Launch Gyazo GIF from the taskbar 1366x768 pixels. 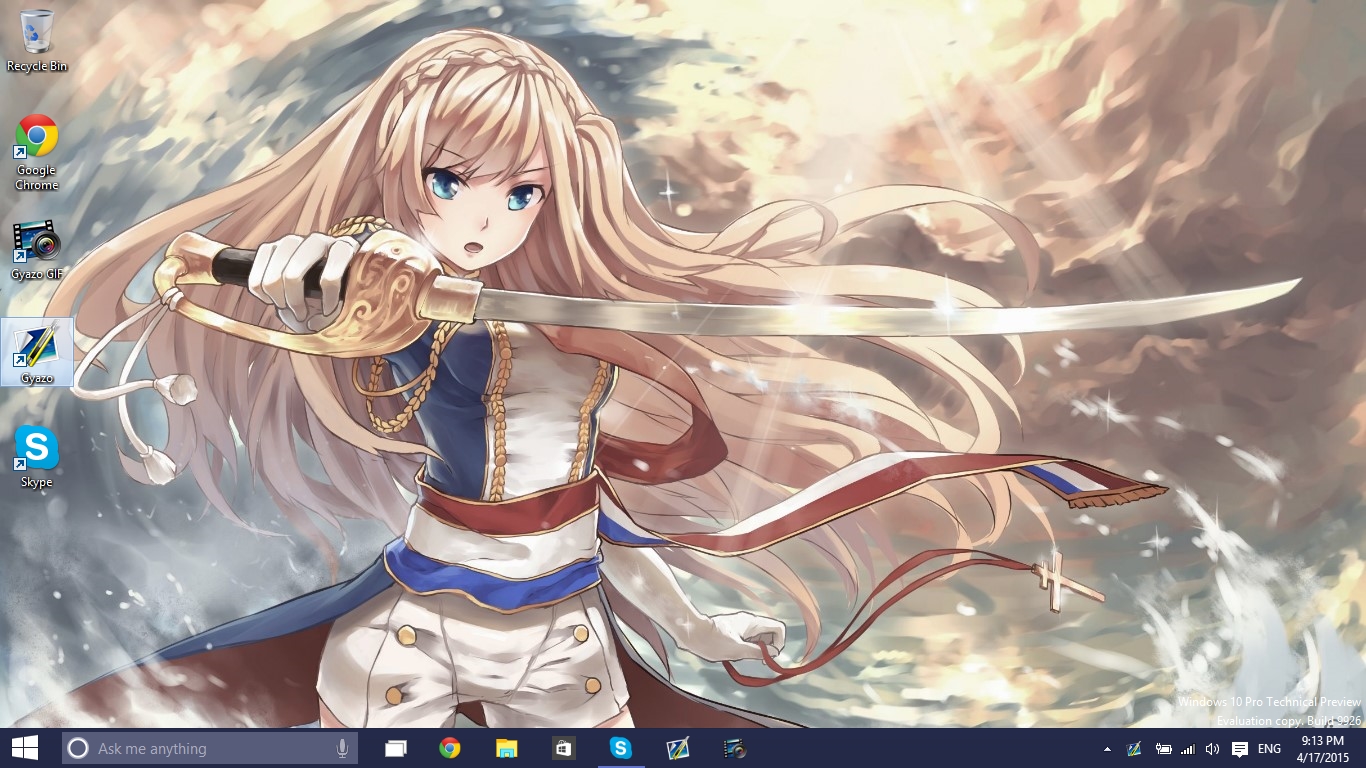pyautogui.click(x=735, y=748)
